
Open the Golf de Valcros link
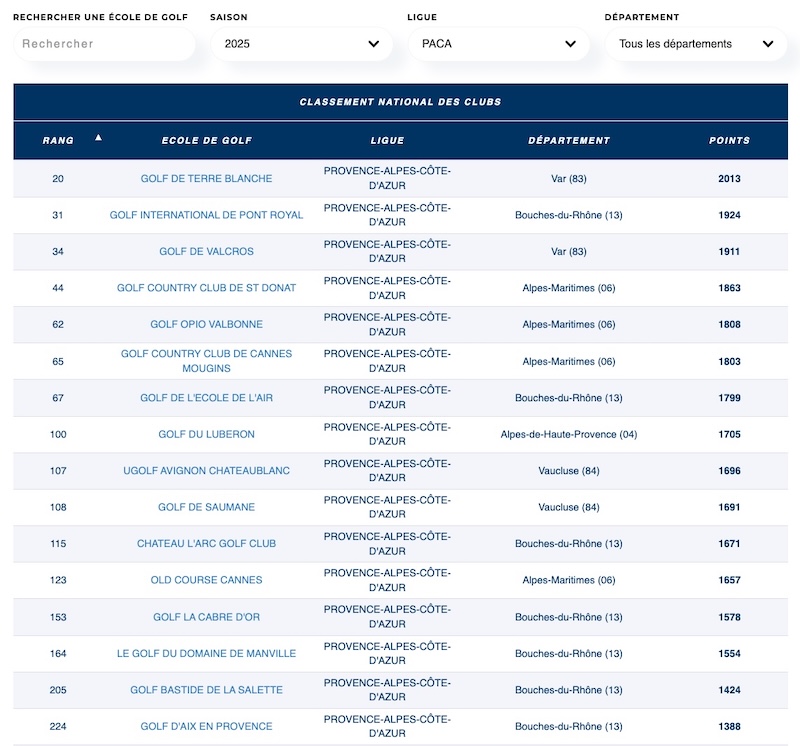click(207, 251)
